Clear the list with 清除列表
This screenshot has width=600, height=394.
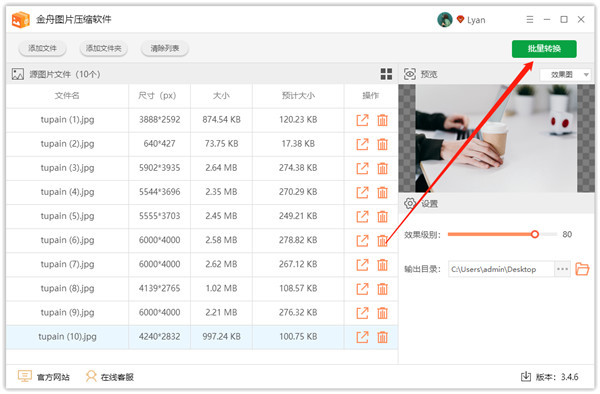click(165, 48)
